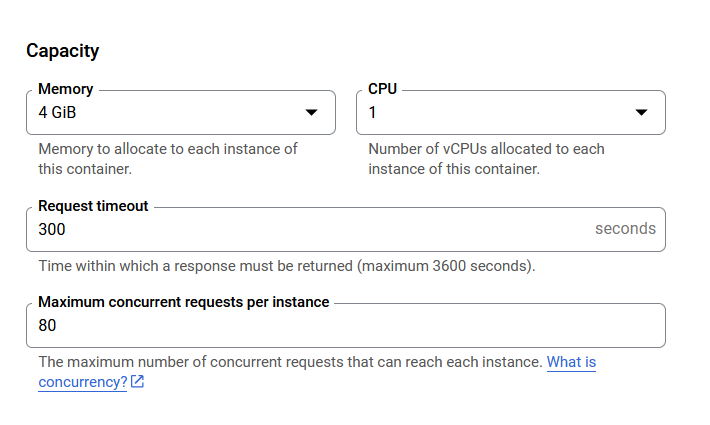The height and width of the screenshot is (425, 710).
Task: Click the Memory field label
Action: coord(66,89)
